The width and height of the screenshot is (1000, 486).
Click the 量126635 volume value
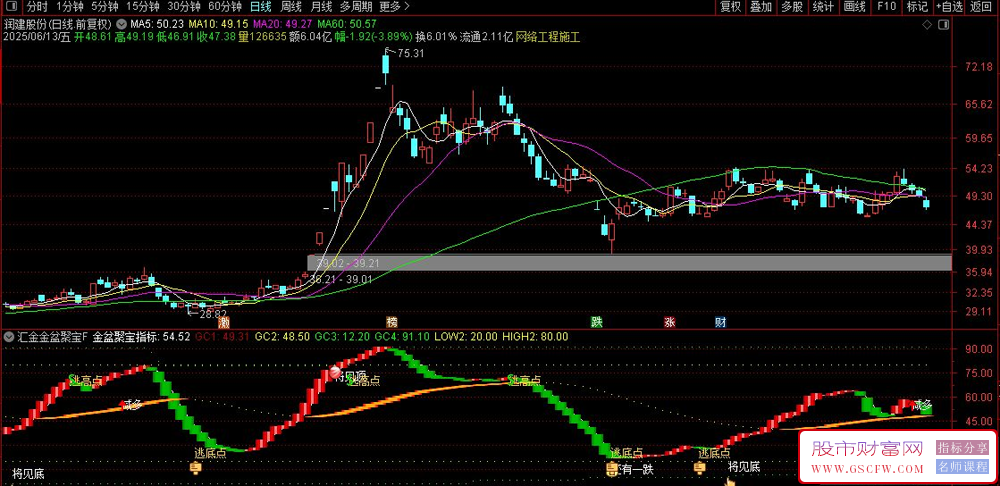click(261, 37)
